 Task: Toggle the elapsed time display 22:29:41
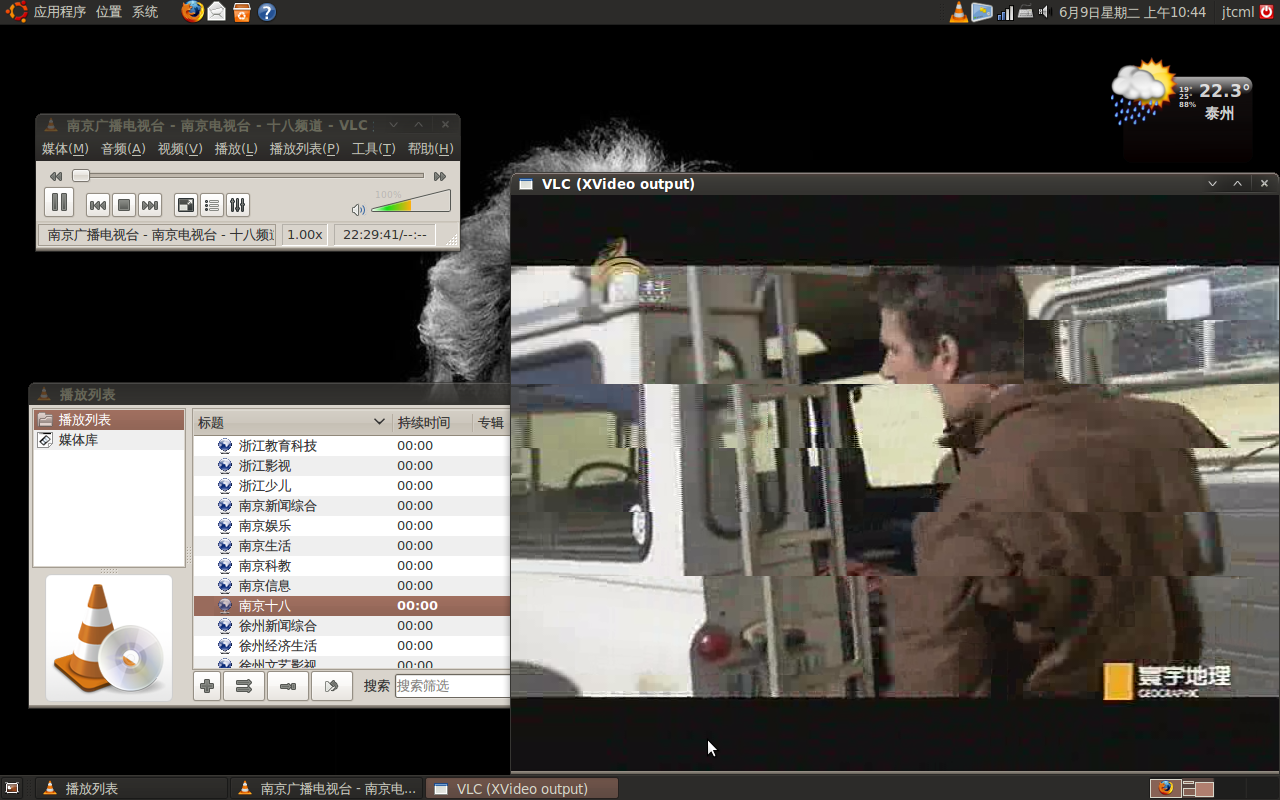point(385,235)
